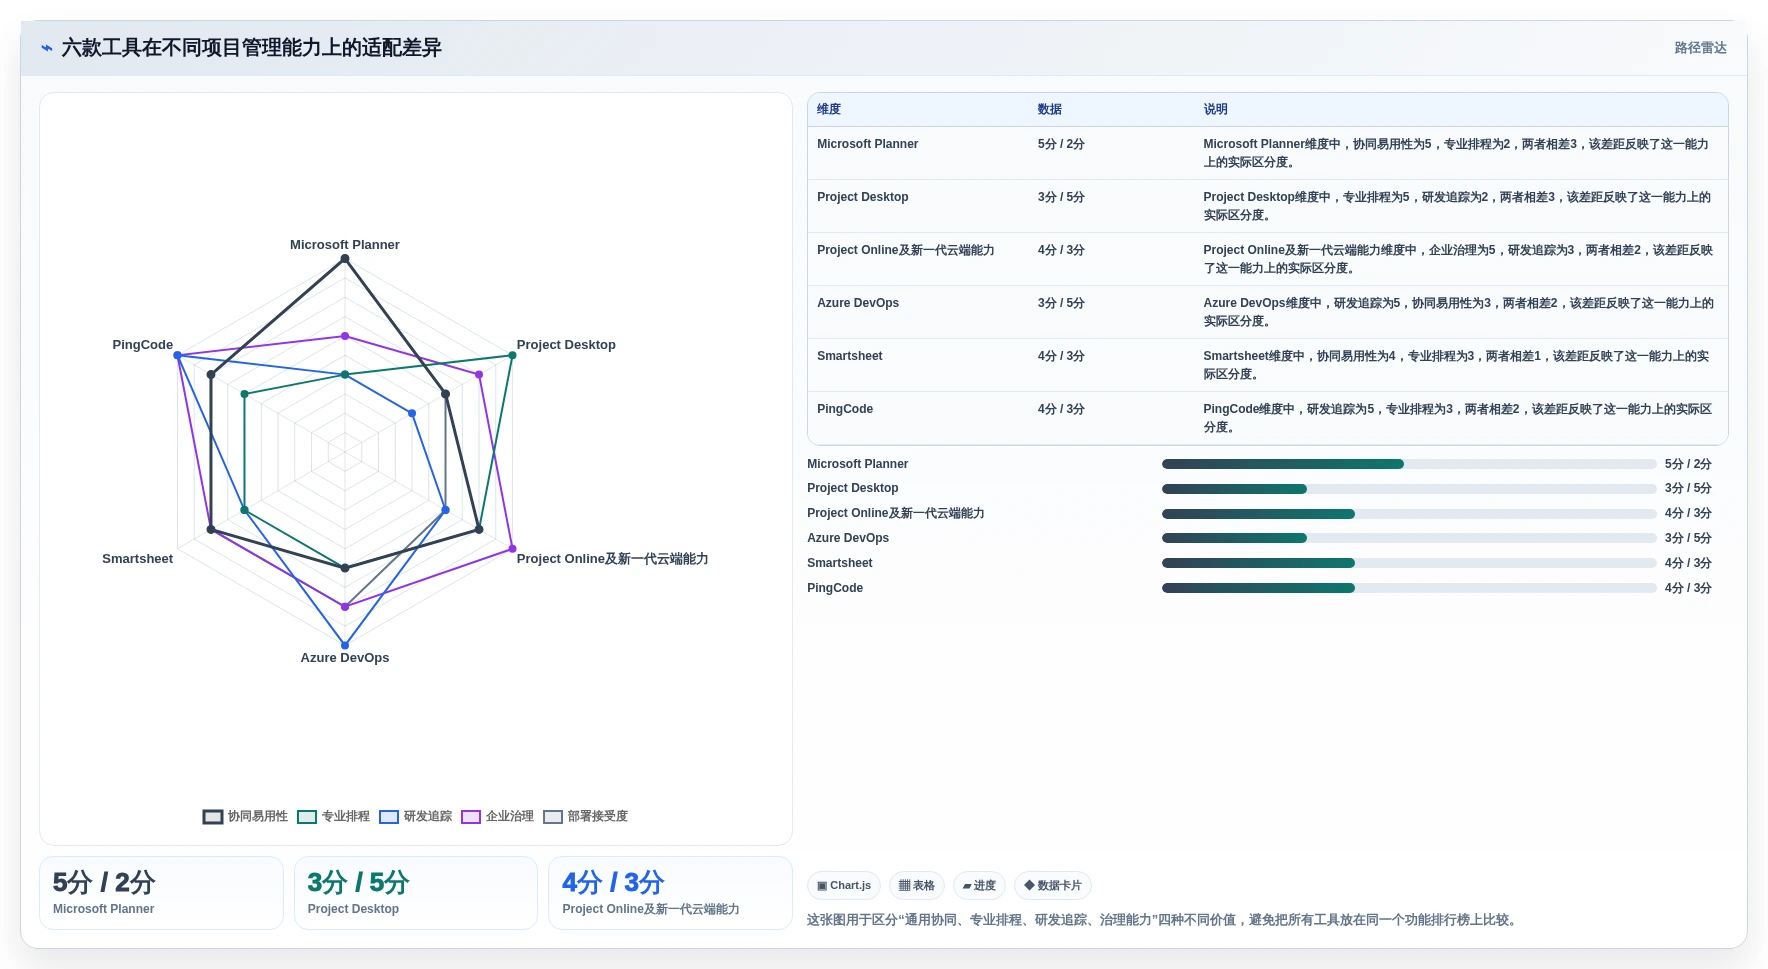Click the blue icon beside the dashboard title
1768x969 pixels.
(47, 48)
